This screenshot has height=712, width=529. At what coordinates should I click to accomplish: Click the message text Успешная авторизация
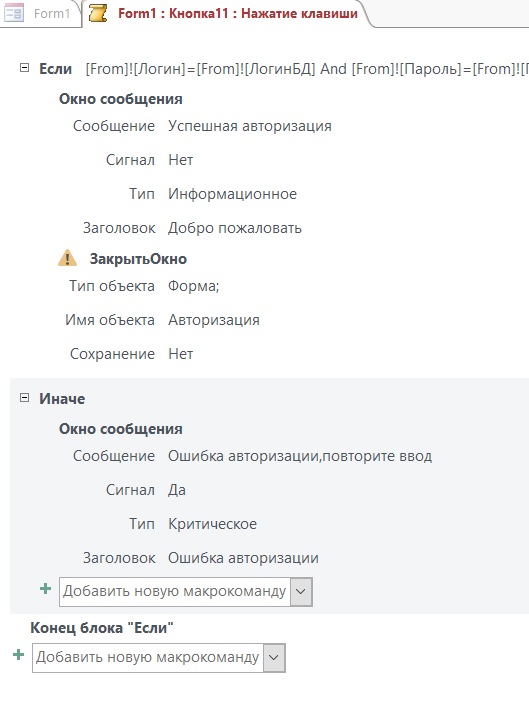tap(250, 126)
